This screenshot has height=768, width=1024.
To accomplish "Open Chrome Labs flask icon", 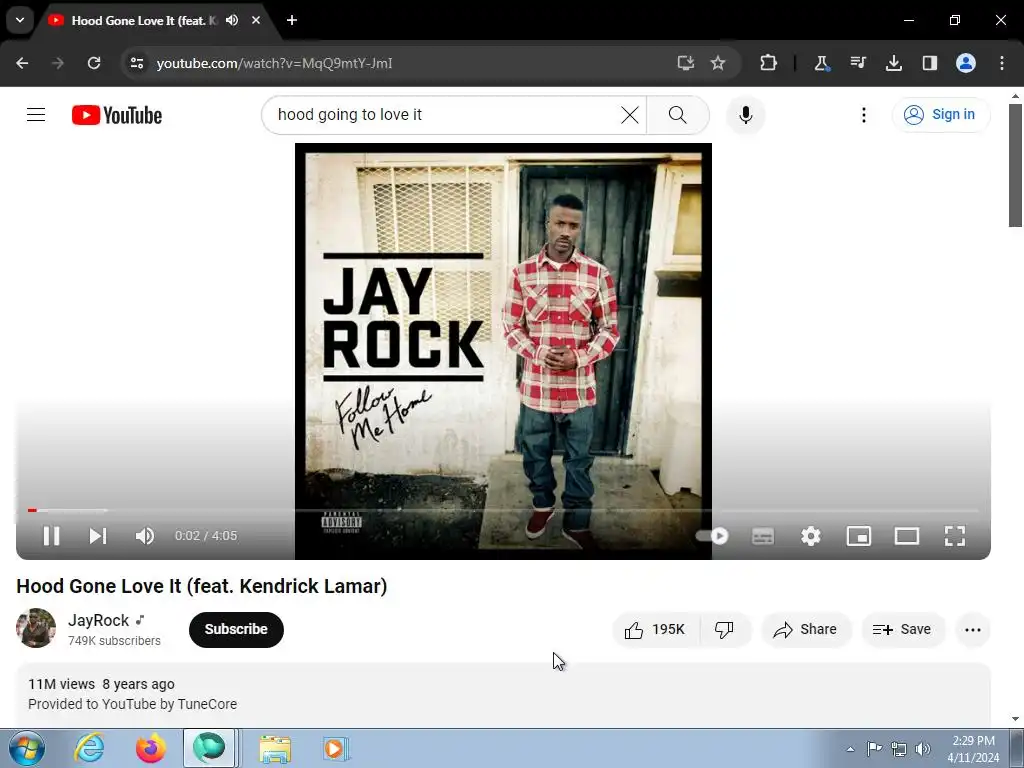I will tap(822, 63).
